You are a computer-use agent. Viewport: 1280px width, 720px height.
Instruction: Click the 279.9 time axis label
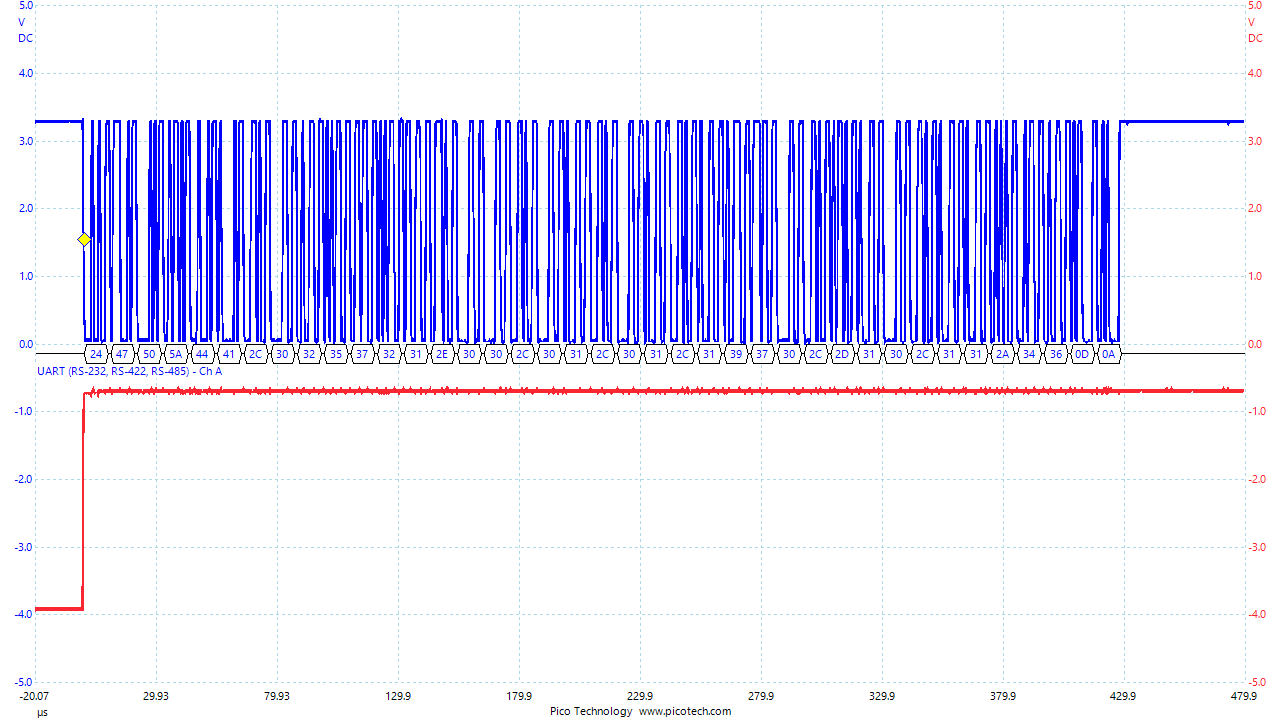pyautogui.click(x=761, y=696)
